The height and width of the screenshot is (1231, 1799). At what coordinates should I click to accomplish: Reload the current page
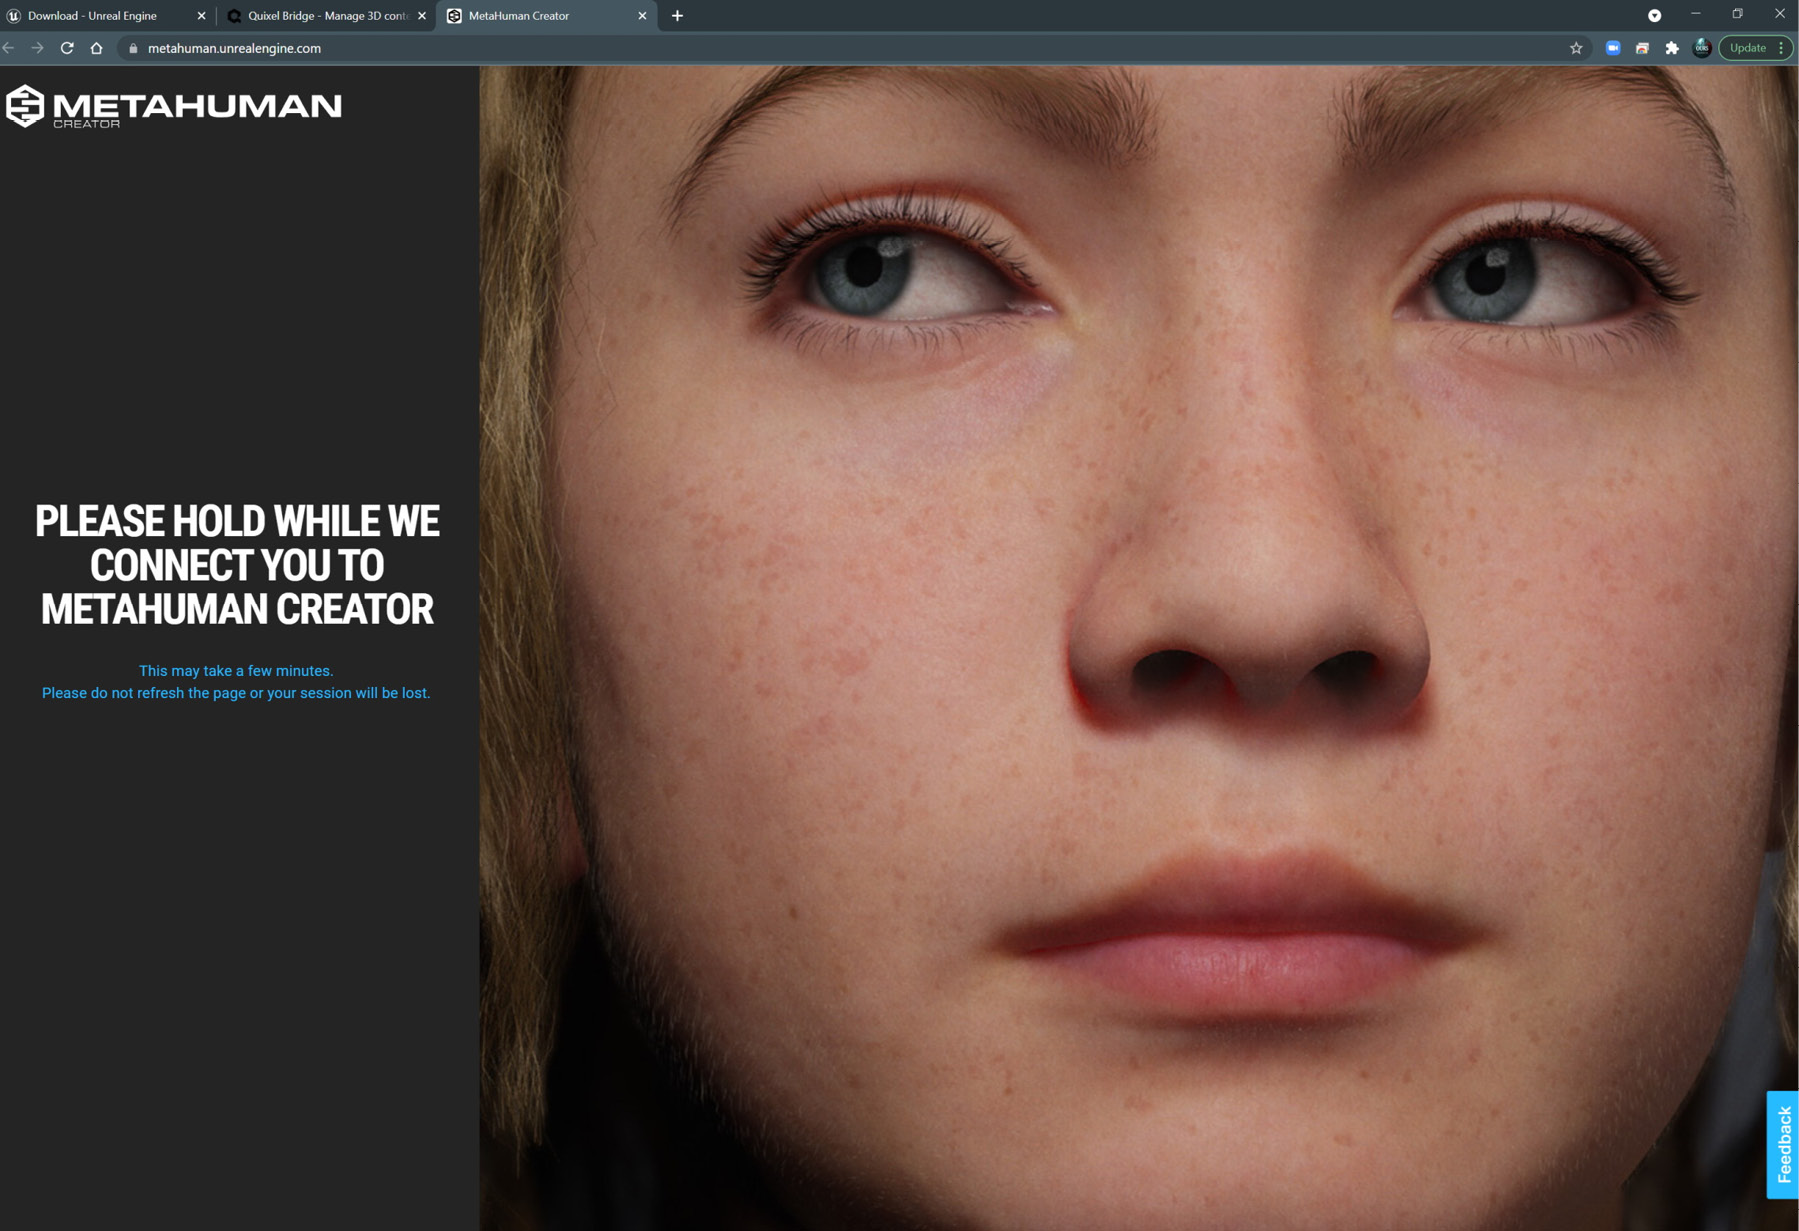click(67, 48)
